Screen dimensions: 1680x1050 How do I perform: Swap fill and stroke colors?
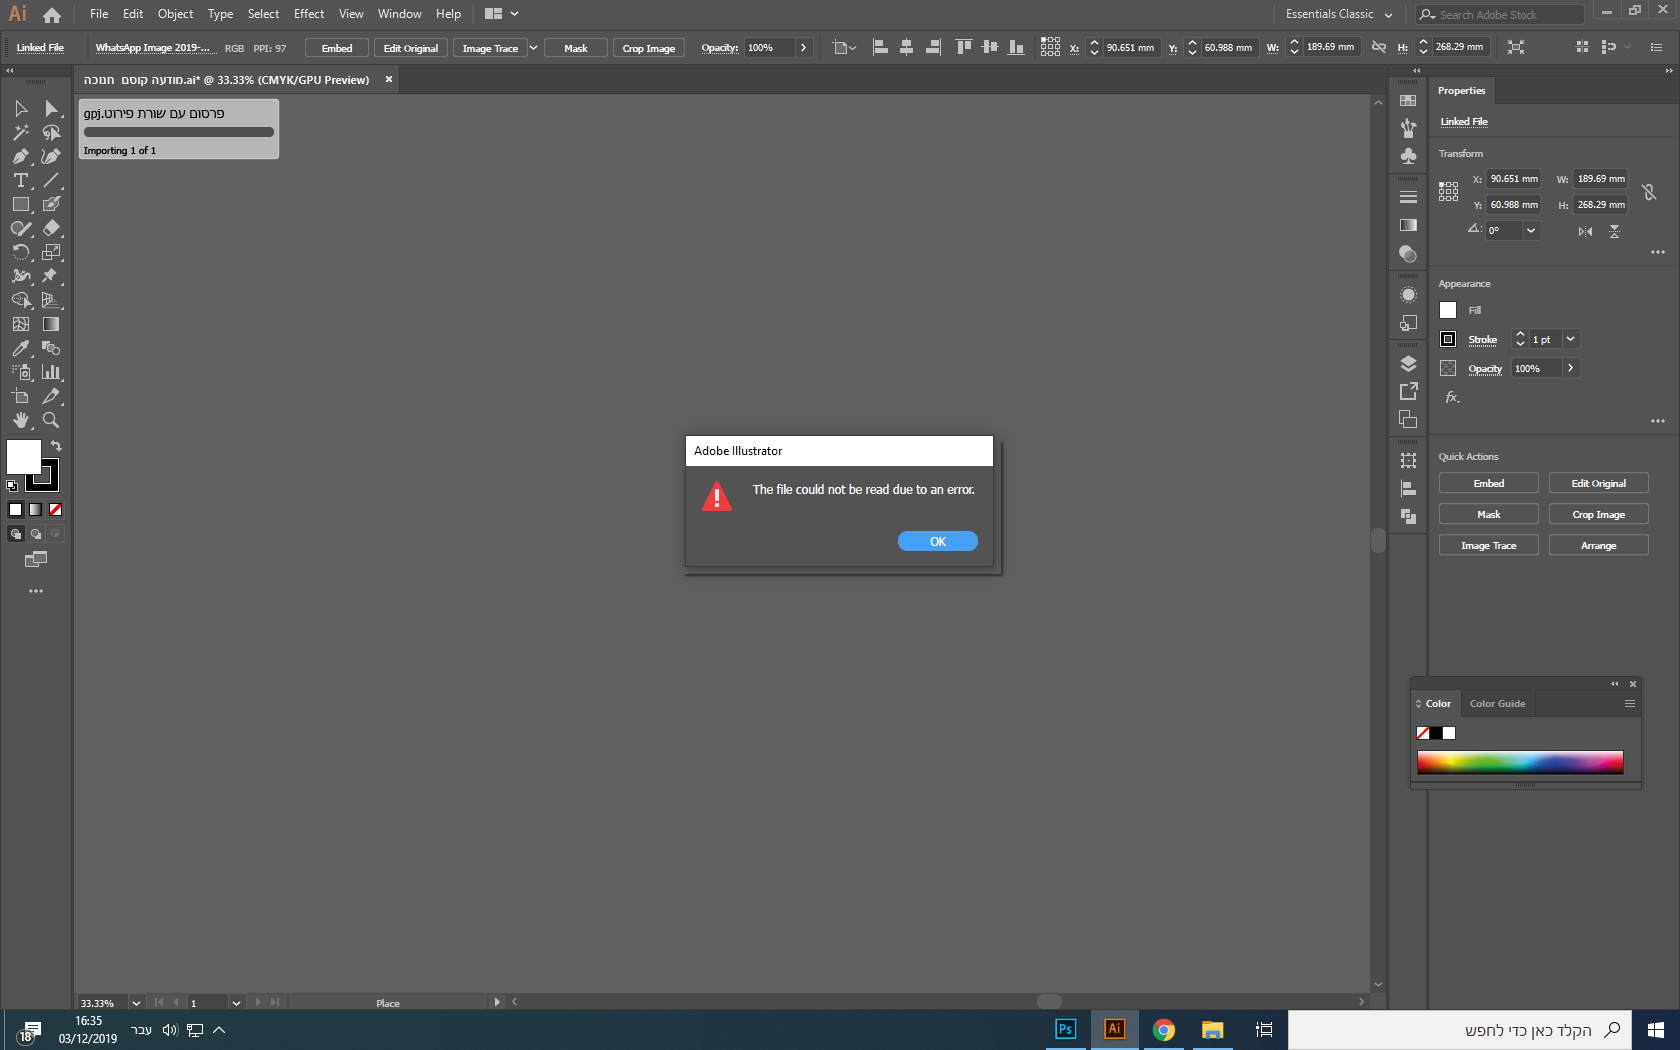[x=56, y=446]
